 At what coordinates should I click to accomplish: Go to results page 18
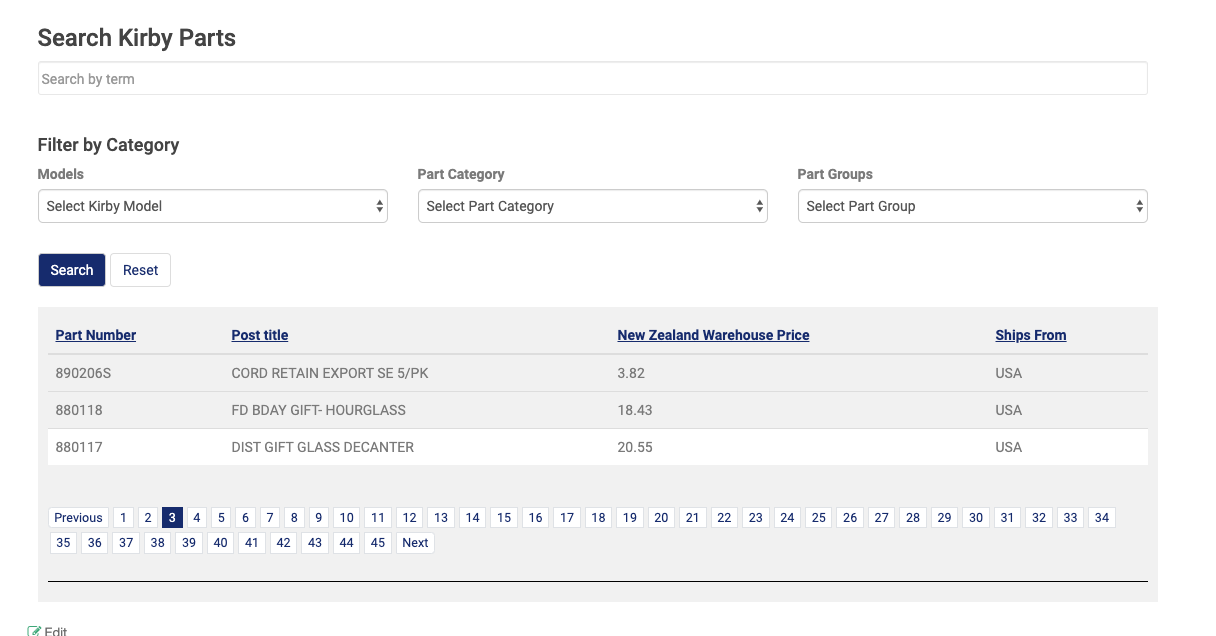(598, 517)
